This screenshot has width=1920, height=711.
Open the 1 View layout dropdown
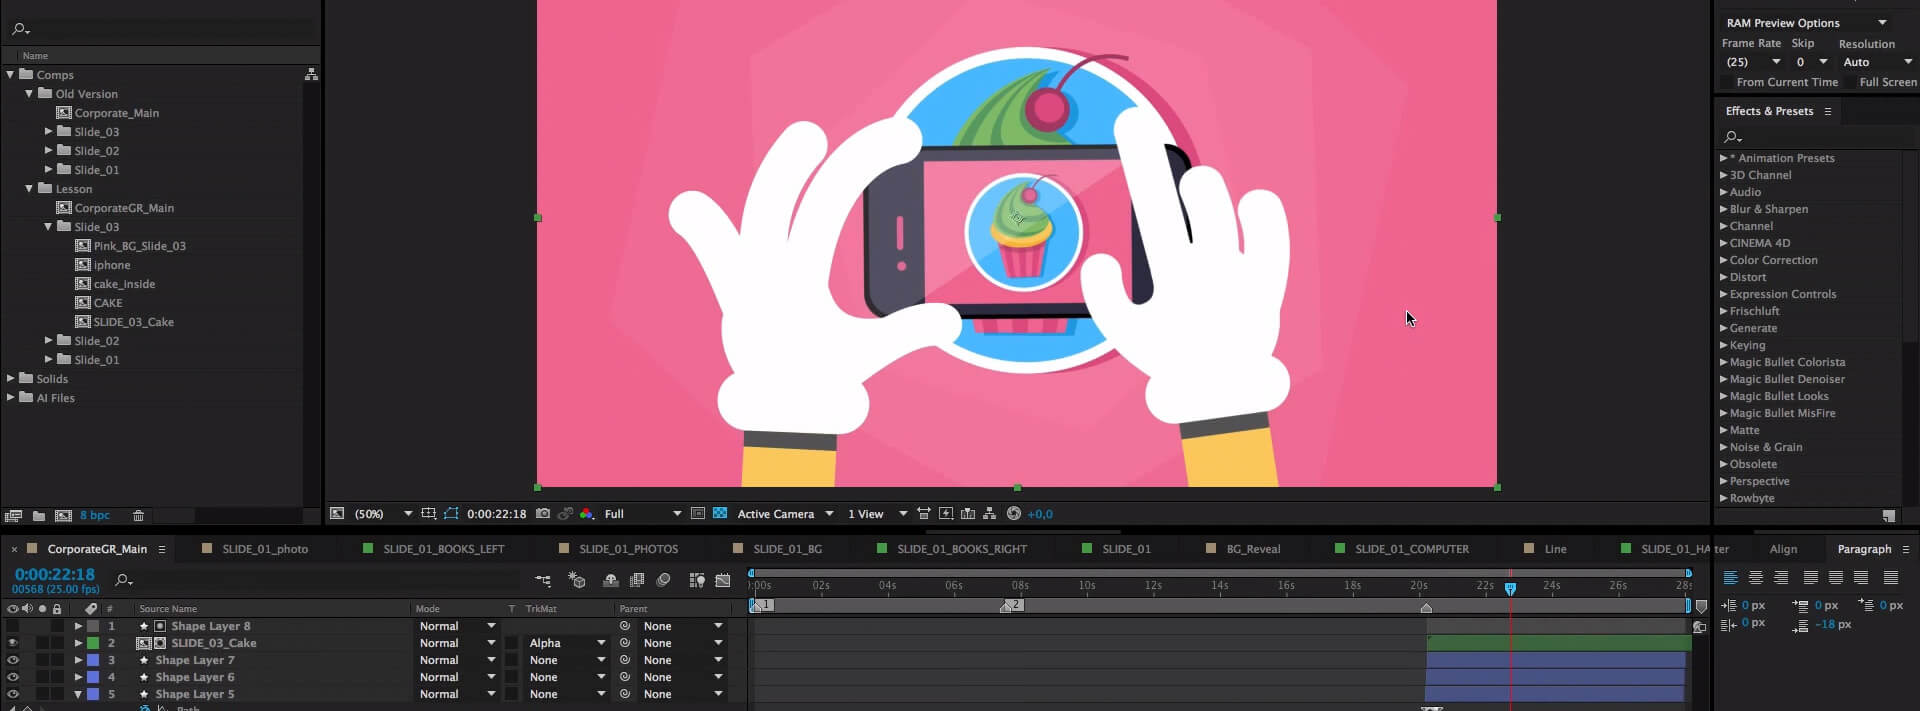click(877, 514)
